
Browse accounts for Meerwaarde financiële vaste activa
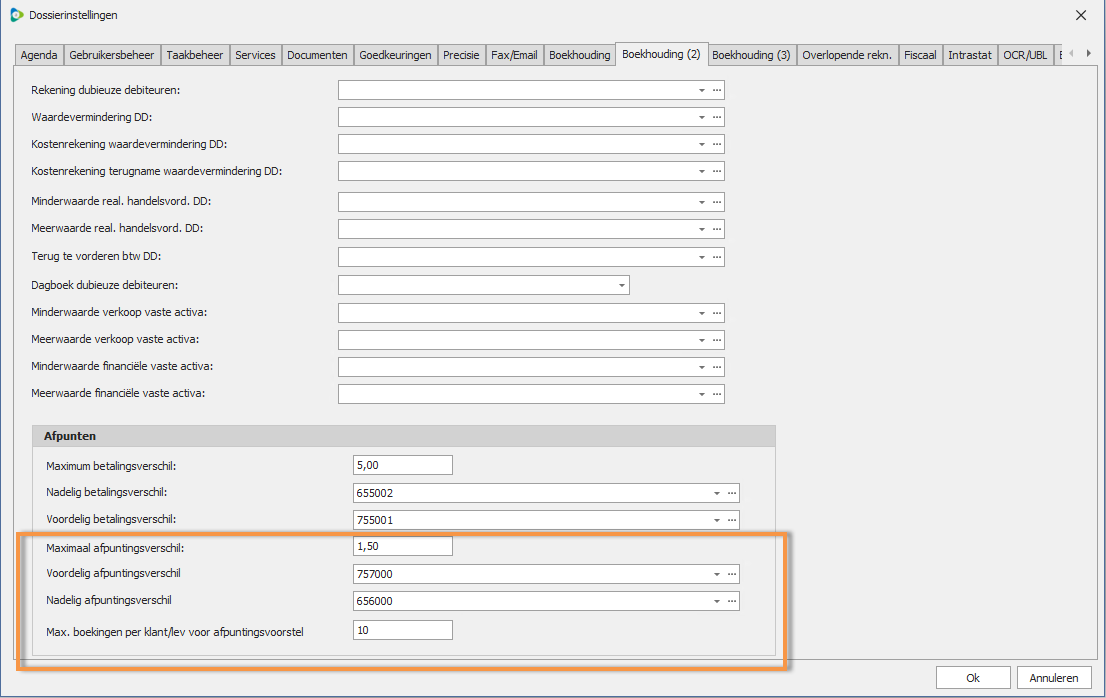717,393
